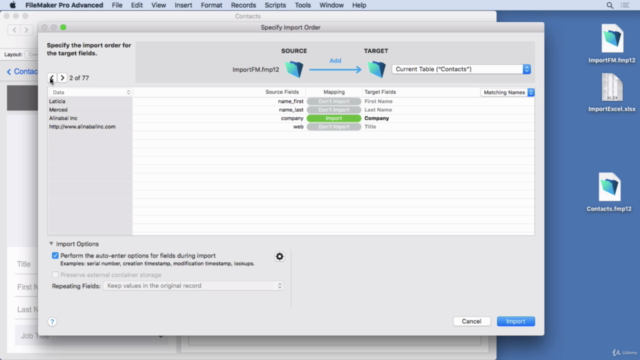Check Preserve external container storage
The height and width of the screenshot is (360, 640).
[x=55, y=275]
